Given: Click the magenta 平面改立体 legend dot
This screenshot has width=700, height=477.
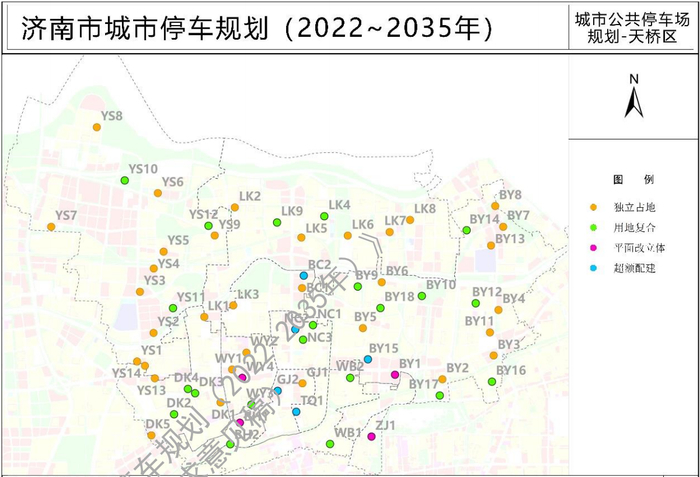Looking at the screenshot, I should click(593, 248).
